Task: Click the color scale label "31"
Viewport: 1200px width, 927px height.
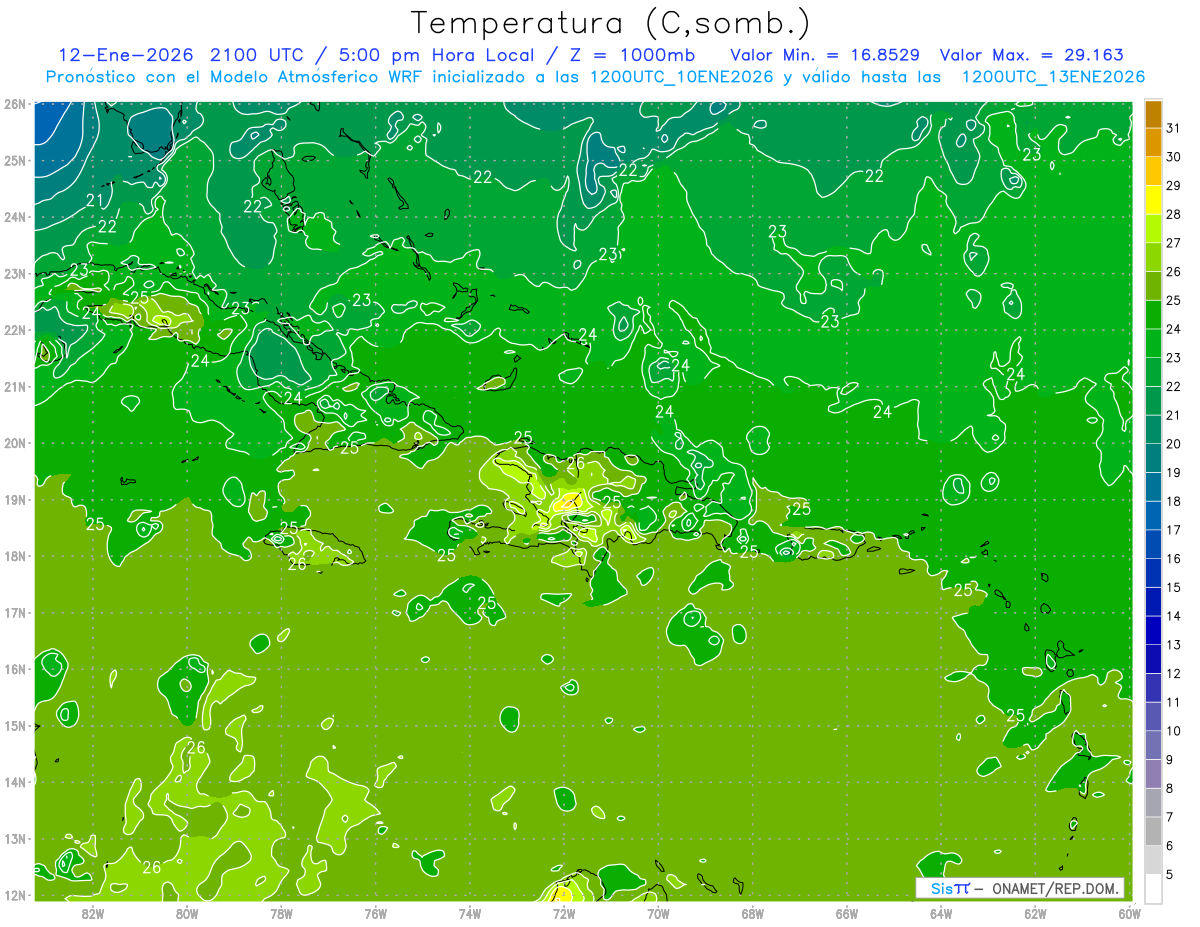Action: (x=1174, y=128)
